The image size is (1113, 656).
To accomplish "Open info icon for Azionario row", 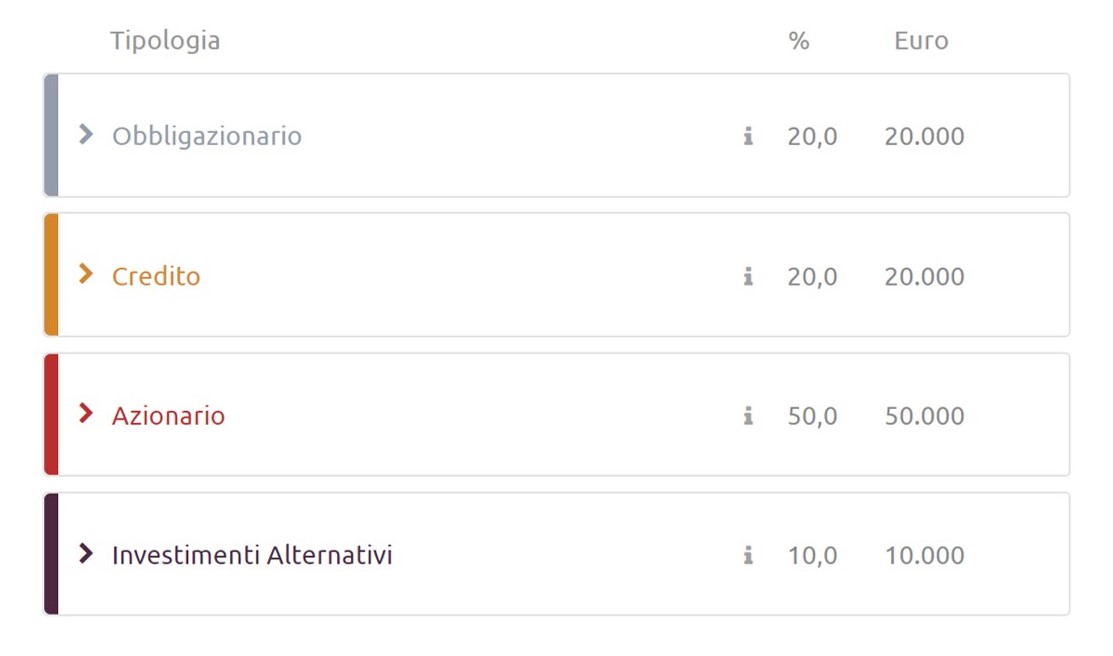I will [748, 415].
